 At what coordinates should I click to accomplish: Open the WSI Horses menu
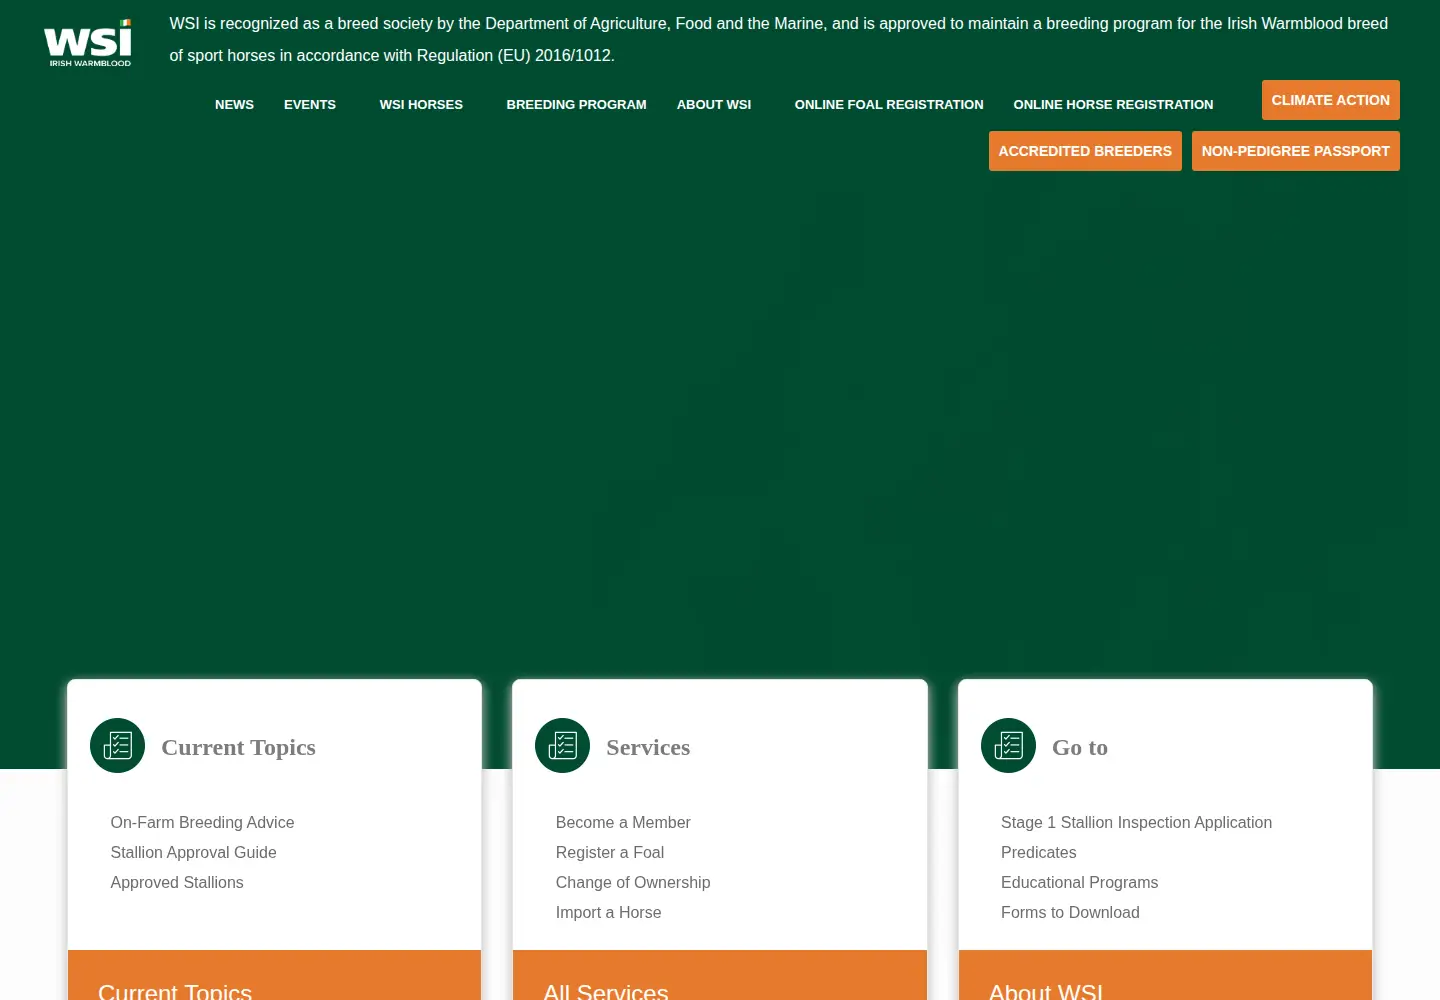(421, 105)
